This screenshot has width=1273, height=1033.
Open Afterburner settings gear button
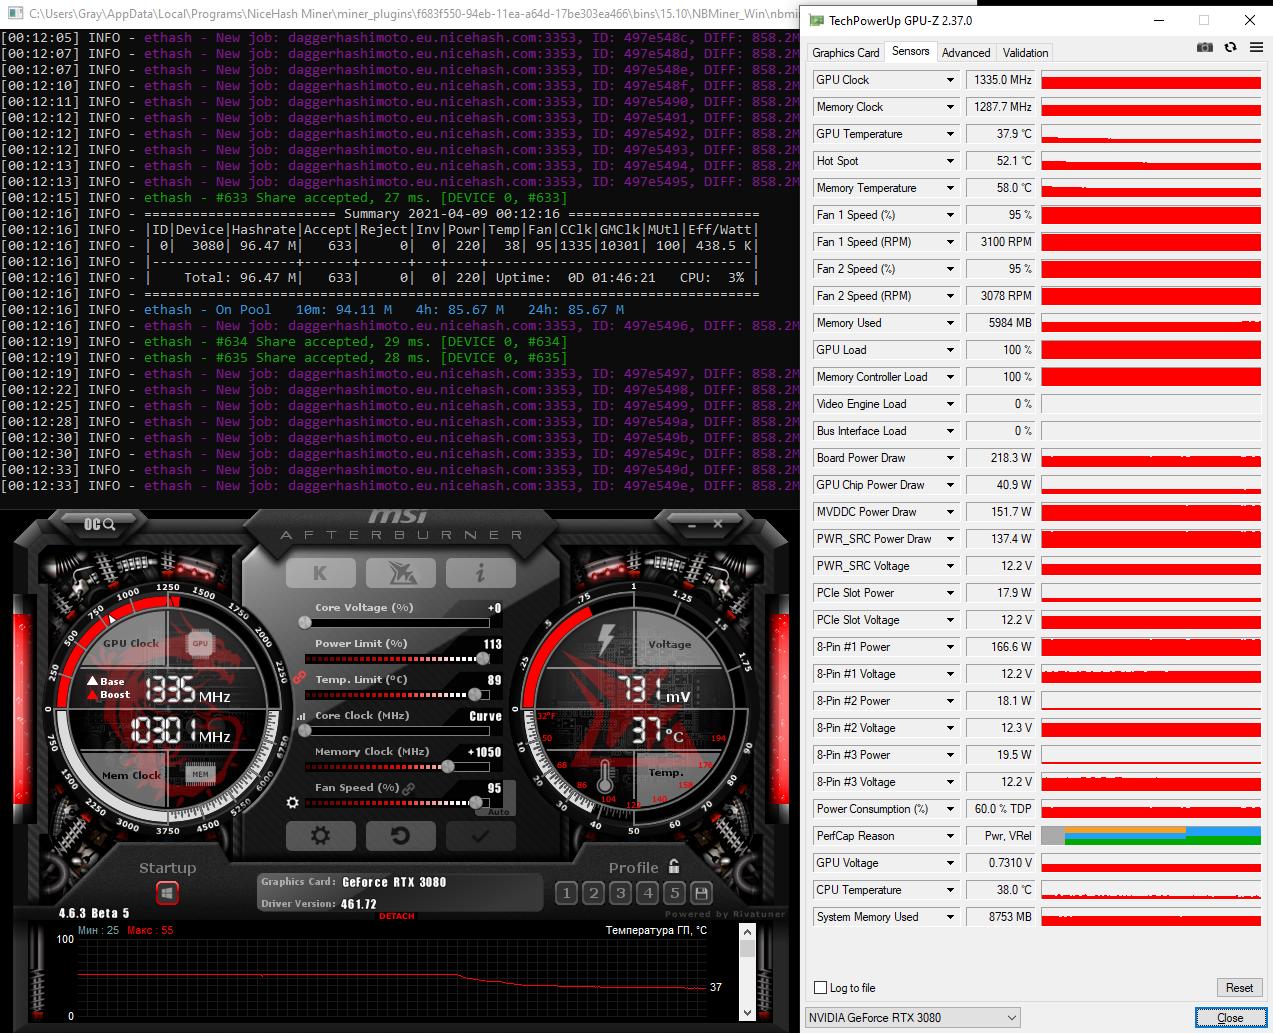(x=320, y=836)
